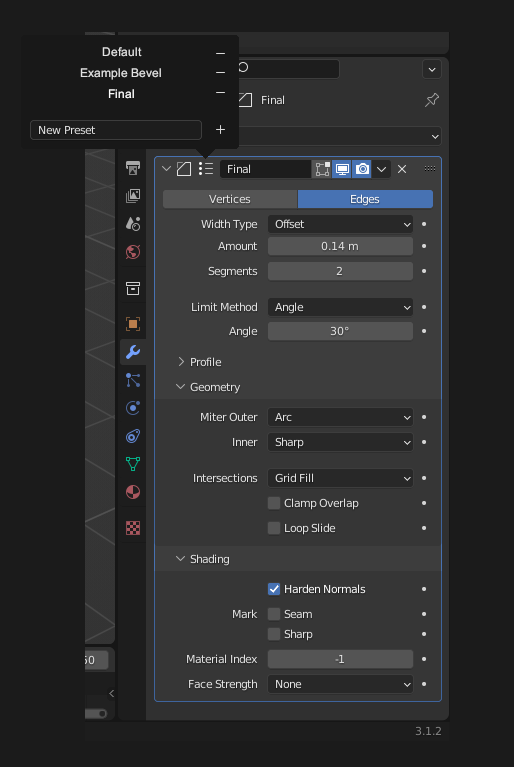514x767 pixels.
Task: Open the Physics properties tab icon
Action: coord(133,408)
